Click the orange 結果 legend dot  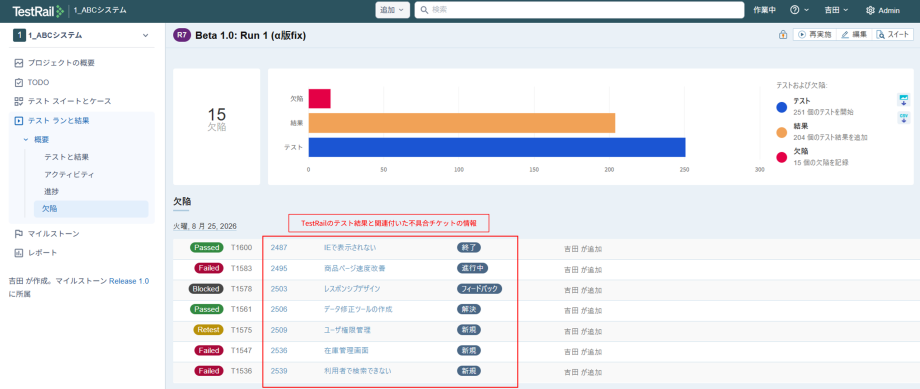tap(782, 132)
